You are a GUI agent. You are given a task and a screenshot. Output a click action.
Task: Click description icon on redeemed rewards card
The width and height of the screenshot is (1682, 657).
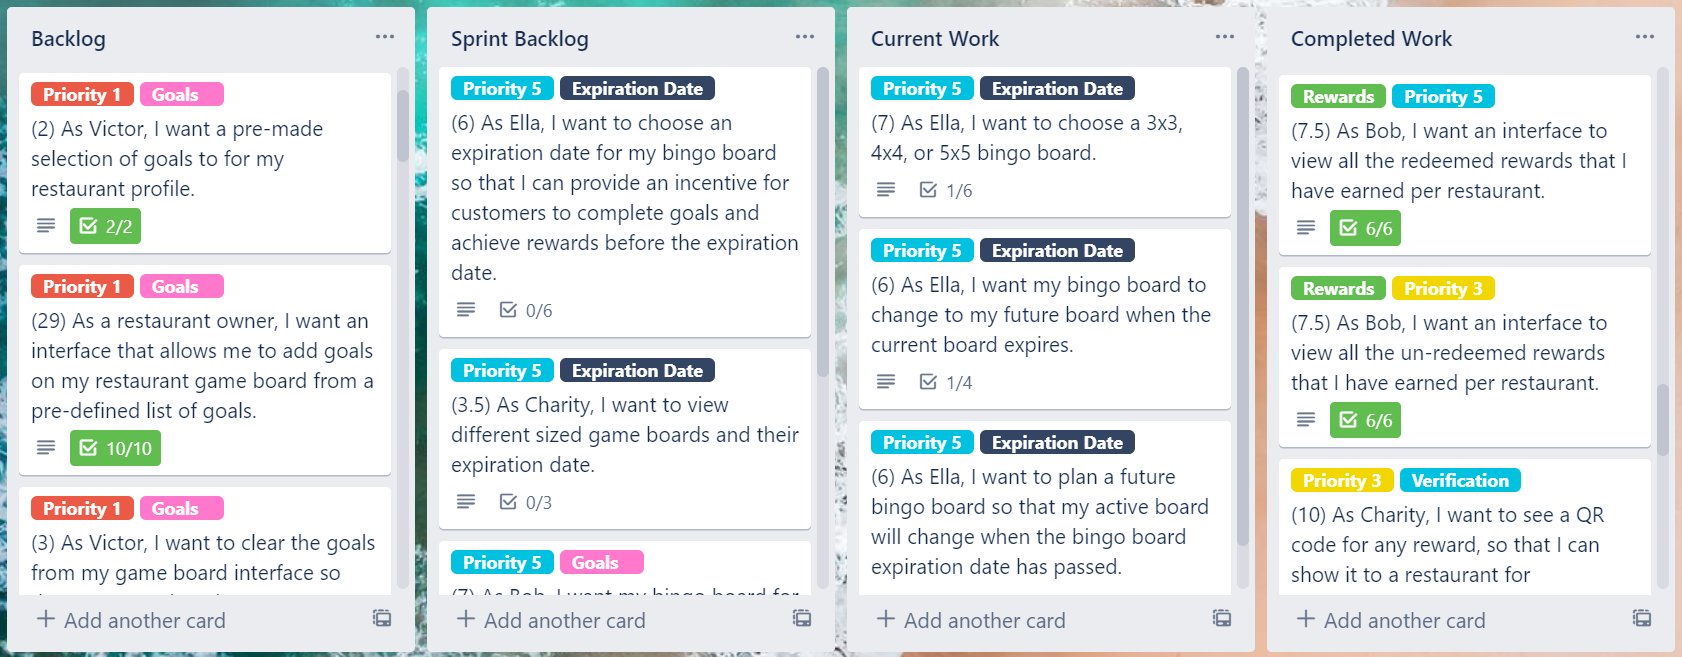click(x=1306, y=228)
